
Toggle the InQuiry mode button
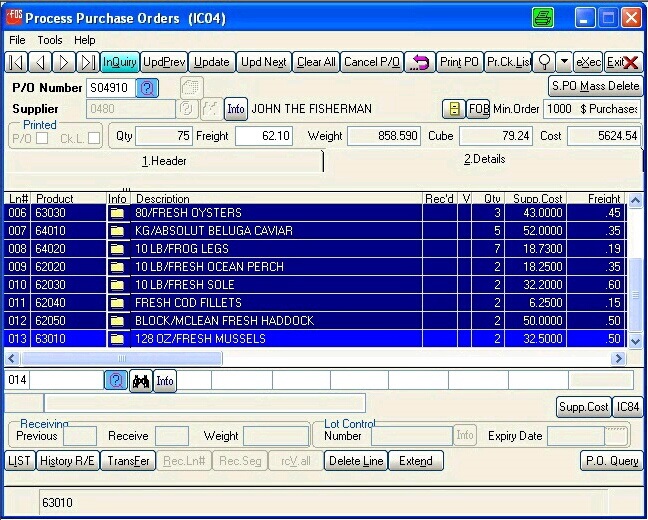point(120,62)
